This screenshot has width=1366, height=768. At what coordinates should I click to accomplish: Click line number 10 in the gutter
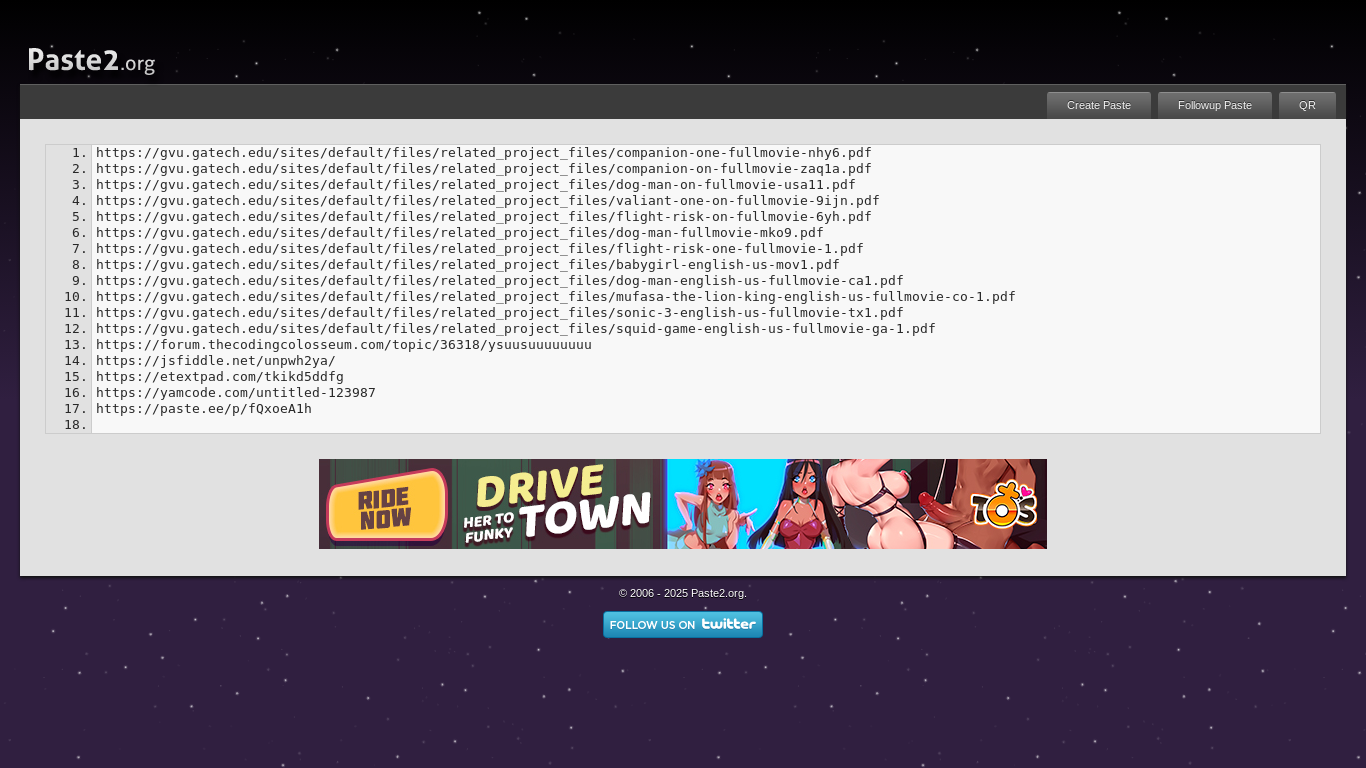pos(76,297)
